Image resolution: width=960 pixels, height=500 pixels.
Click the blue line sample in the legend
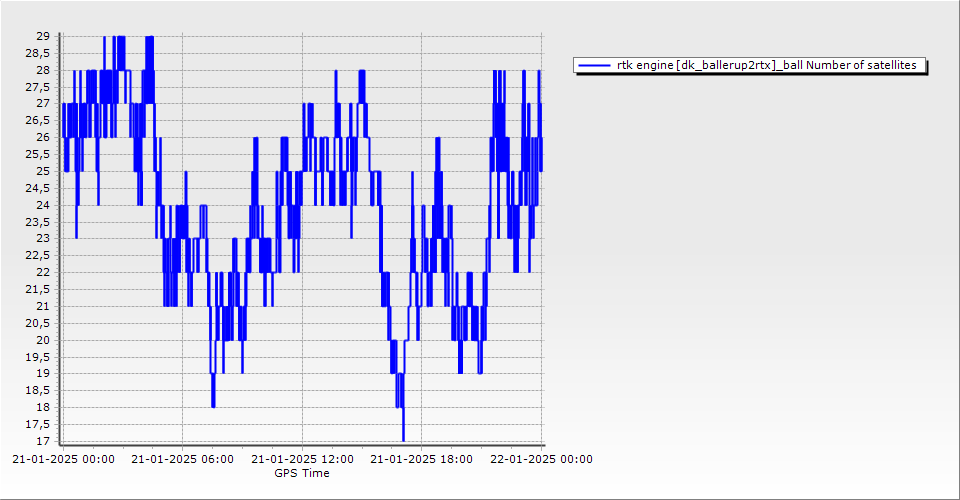(594, 66)
